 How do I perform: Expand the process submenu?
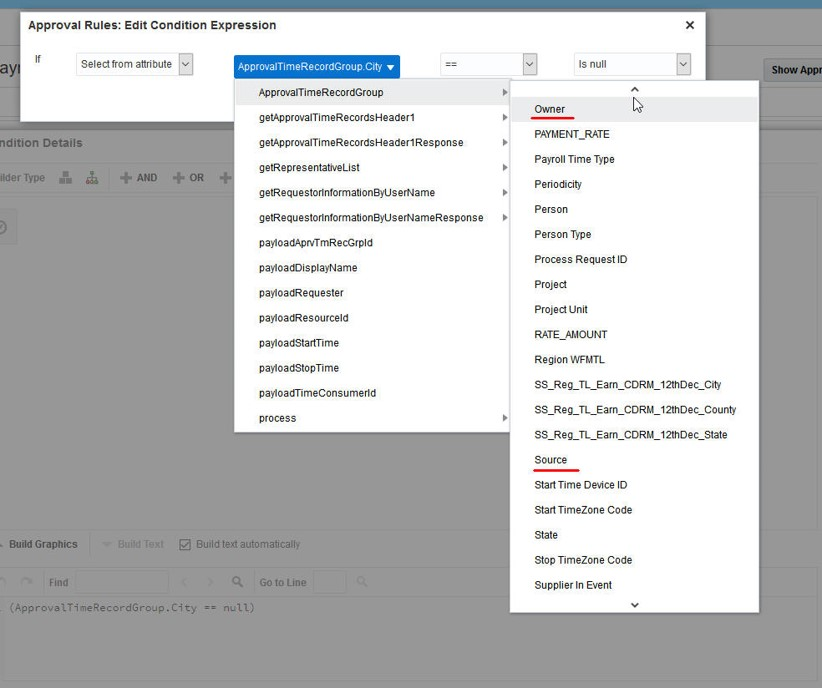click(372, 418)
